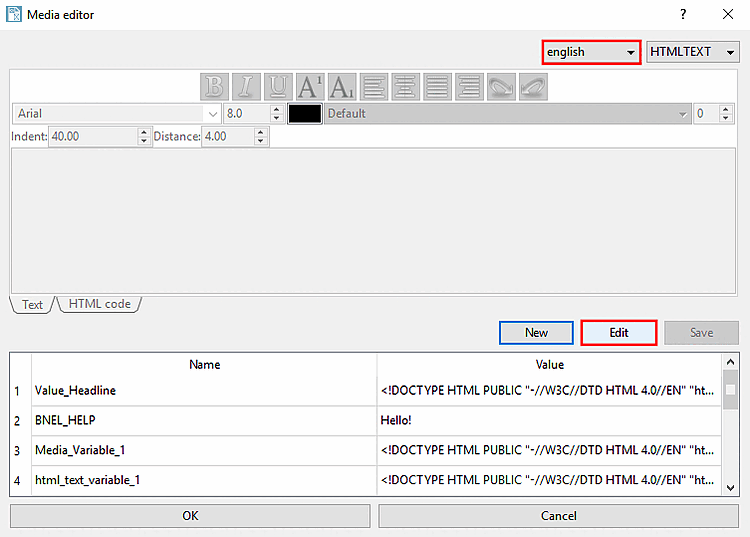Click the Media_Variable_1 DOCTYPE value cell
Viewport: 750px width, 537px height.
[x=549, y=450]
